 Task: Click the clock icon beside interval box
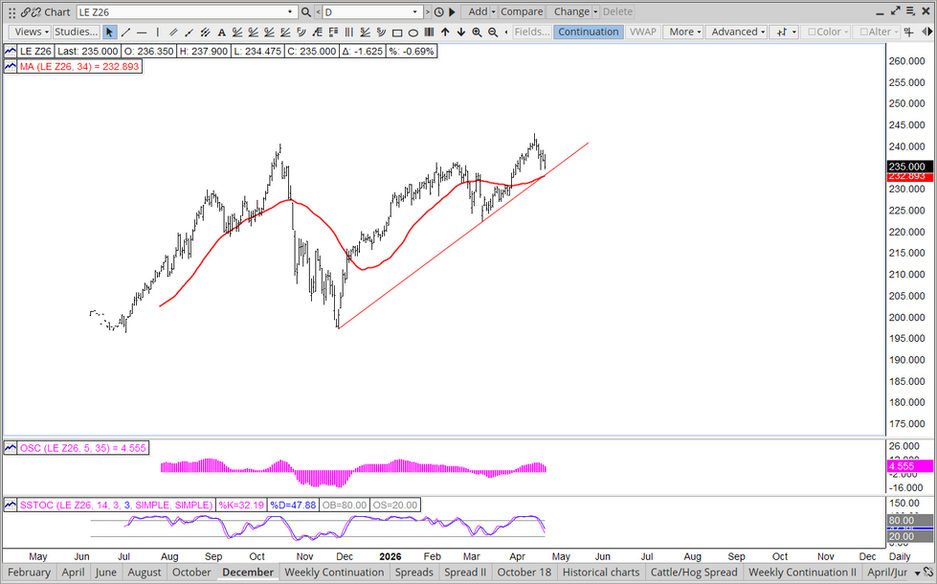[439, 12]
